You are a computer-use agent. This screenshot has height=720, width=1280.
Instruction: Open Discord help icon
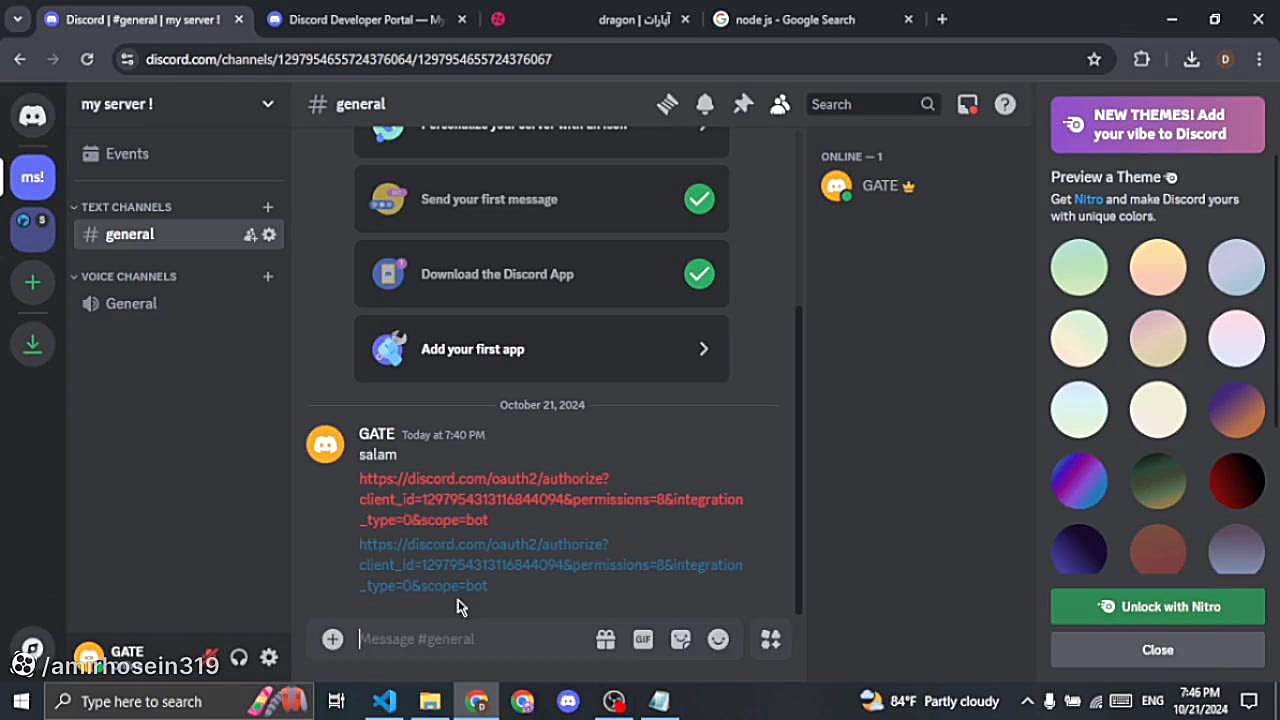pos(1005,104)
